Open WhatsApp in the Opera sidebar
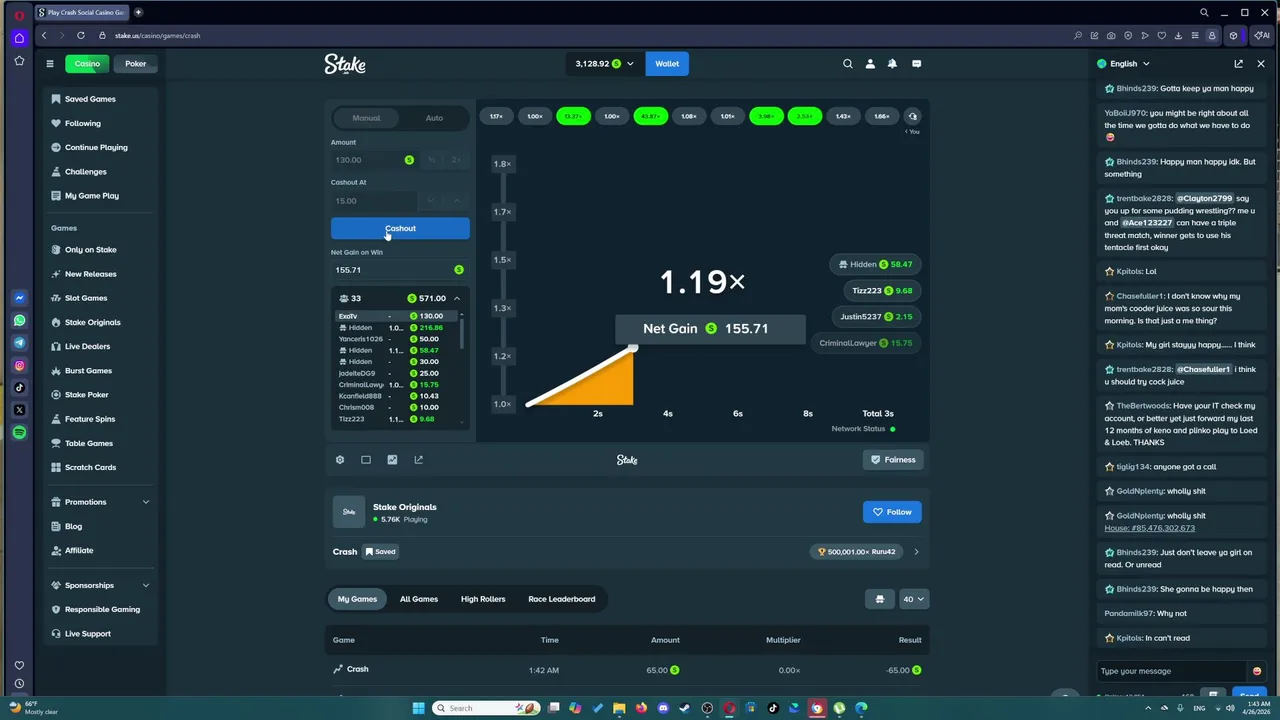The width and height of the screenshot is (1280, 720). pos(19,321)
